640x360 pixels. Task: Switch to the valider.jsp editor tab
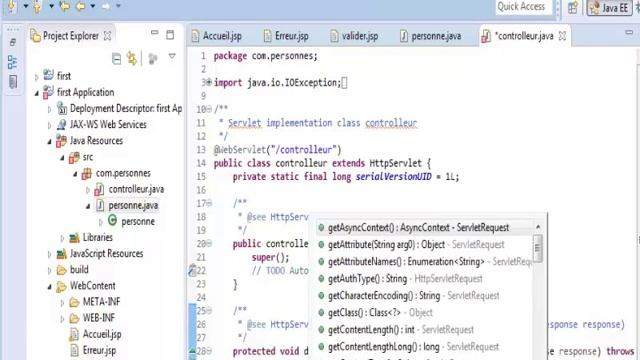tap(354, 36)
